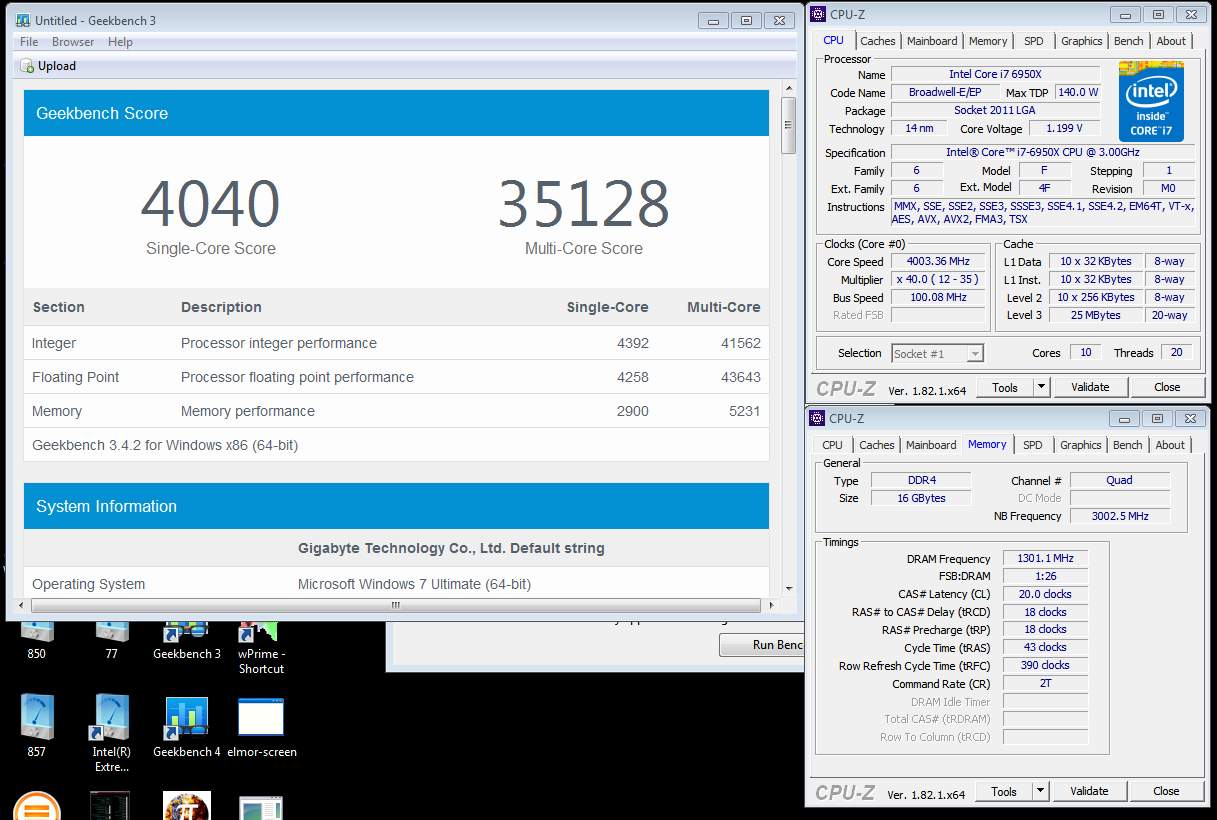Open Graphics tab in bottom CPU-Z window
The width and height of the screenshot is (1217, 820).
[1081, 445]
